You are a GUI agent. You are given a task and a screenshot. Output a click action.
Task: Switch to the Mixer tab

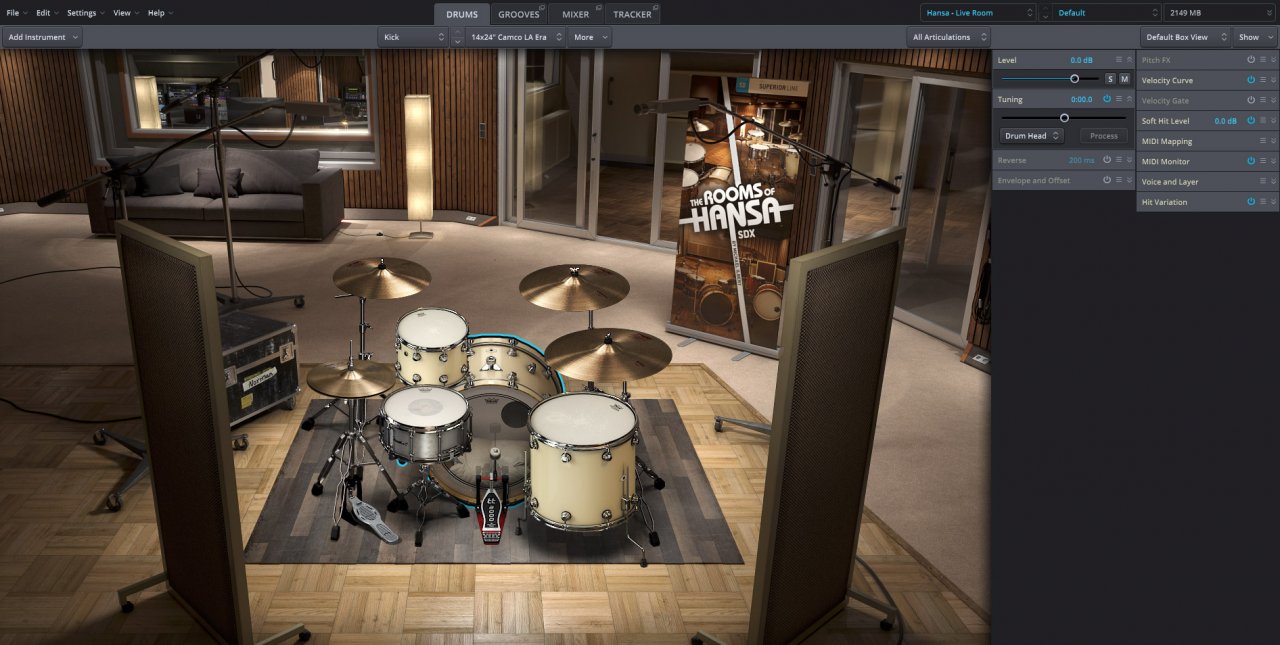pyautogui.click(x=576, y=14)
